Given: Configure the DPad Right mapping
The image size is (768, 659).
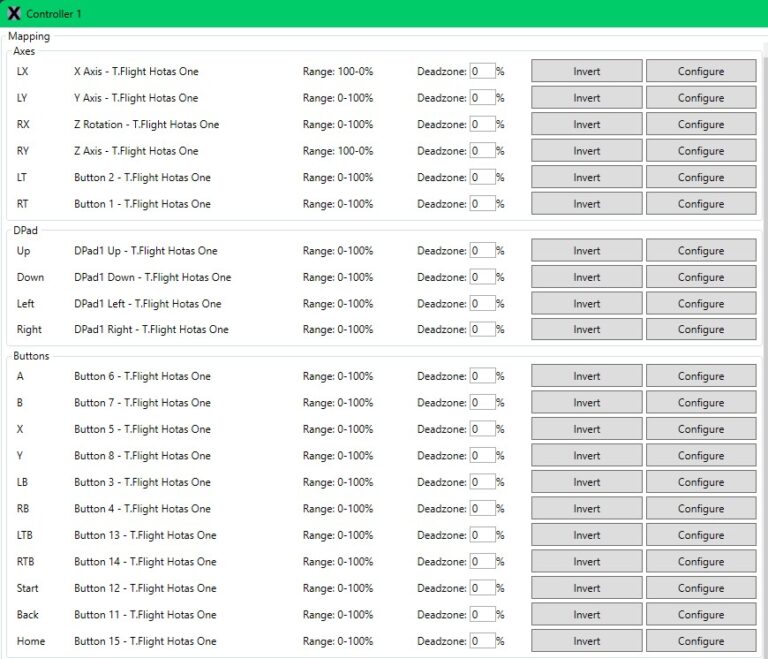Looking at the screenshot, I should tap(700, 330).
